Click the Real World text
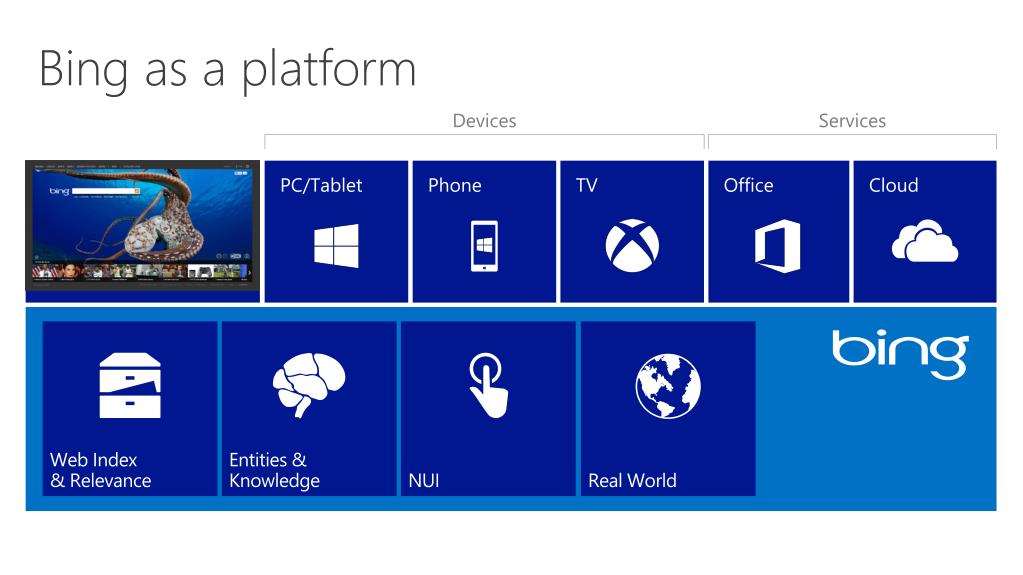This screenshot has height=575, width=1023. pyautogui.click(x=632, y=481)
